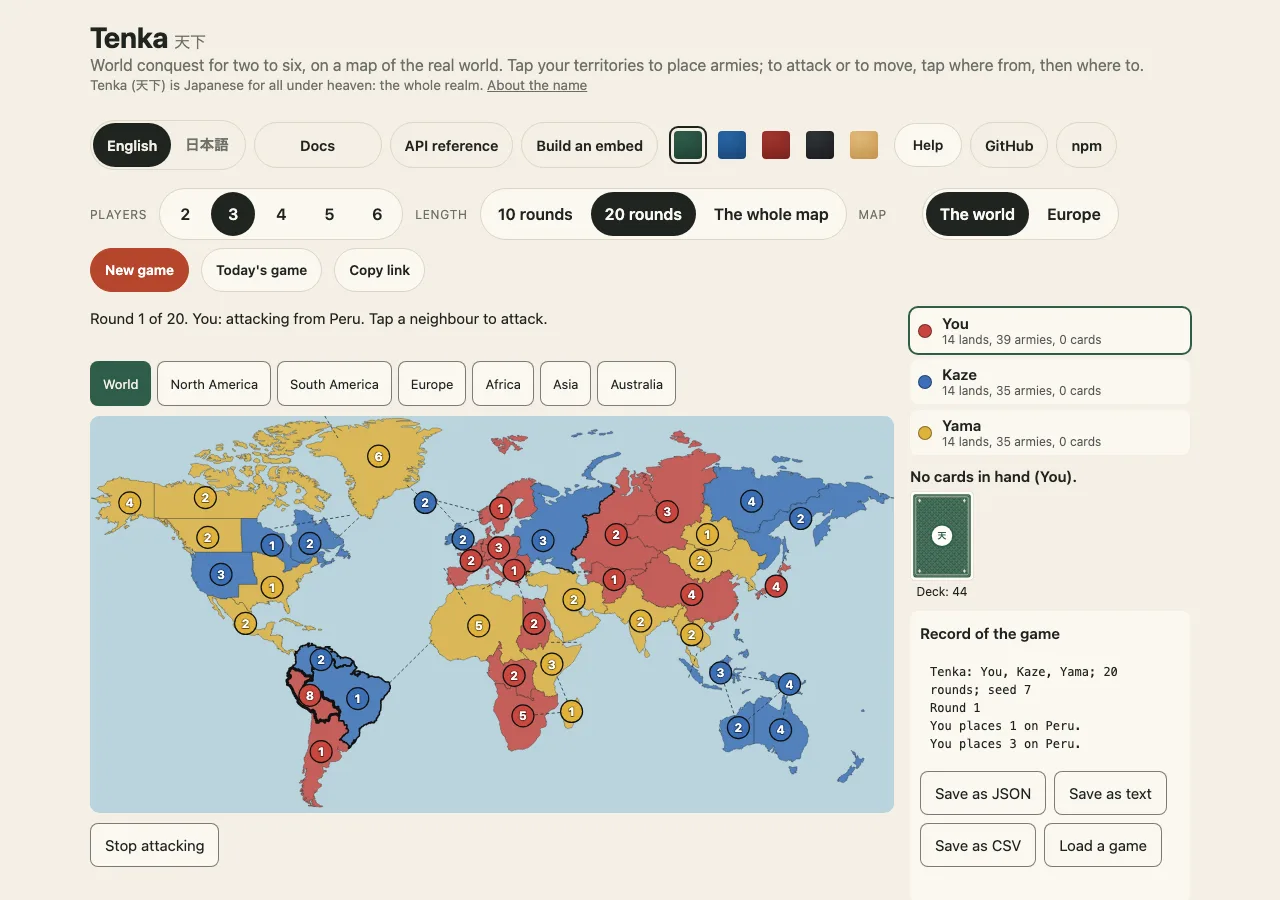Viewport: 1280px width, 900px height.
Task: Pick the tan color theme swatch
Action: tap(864, 145)
